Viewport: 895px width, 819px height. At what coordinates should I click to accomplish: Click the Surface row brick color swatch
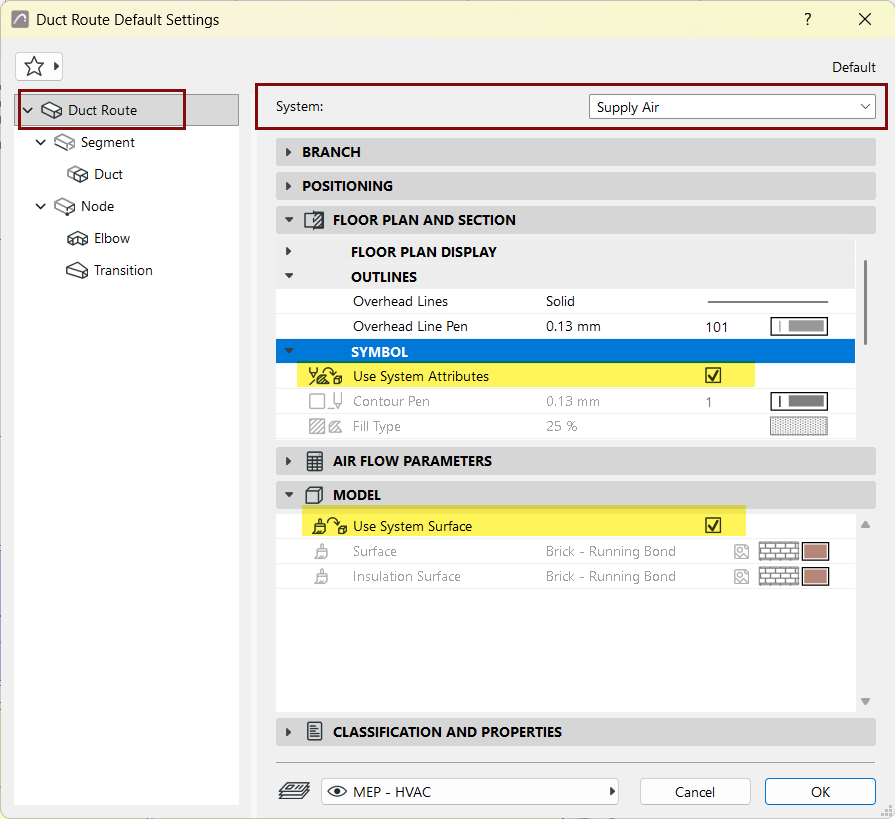(815, 551)
